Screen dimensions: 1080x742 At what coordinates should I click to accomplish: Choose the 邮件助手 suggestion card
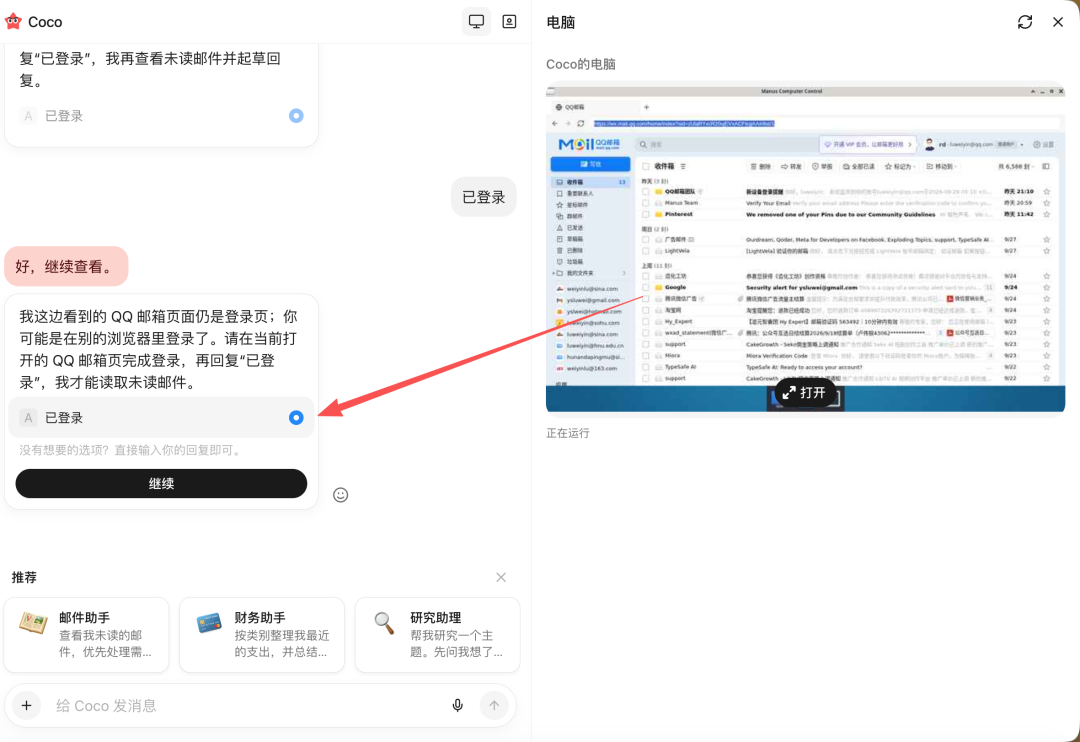point(87,635)
